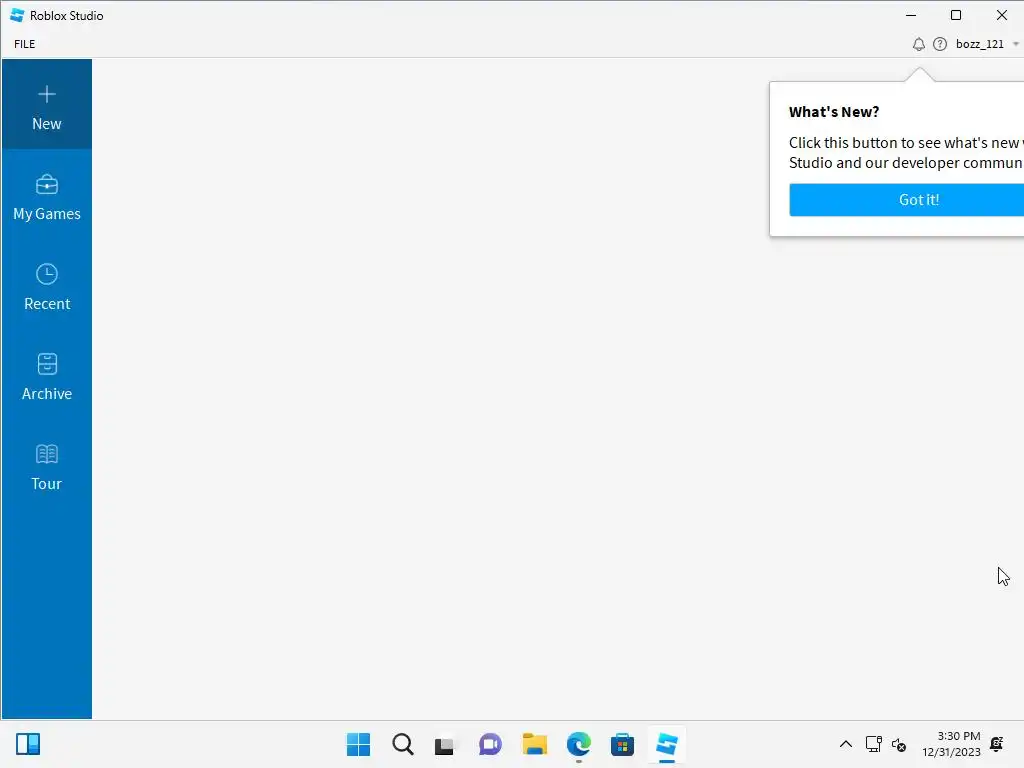Open the Widgets panel icon
The height and width of the screenshot is (768, 1024).
pyautogui.click(x=28, y=744)
